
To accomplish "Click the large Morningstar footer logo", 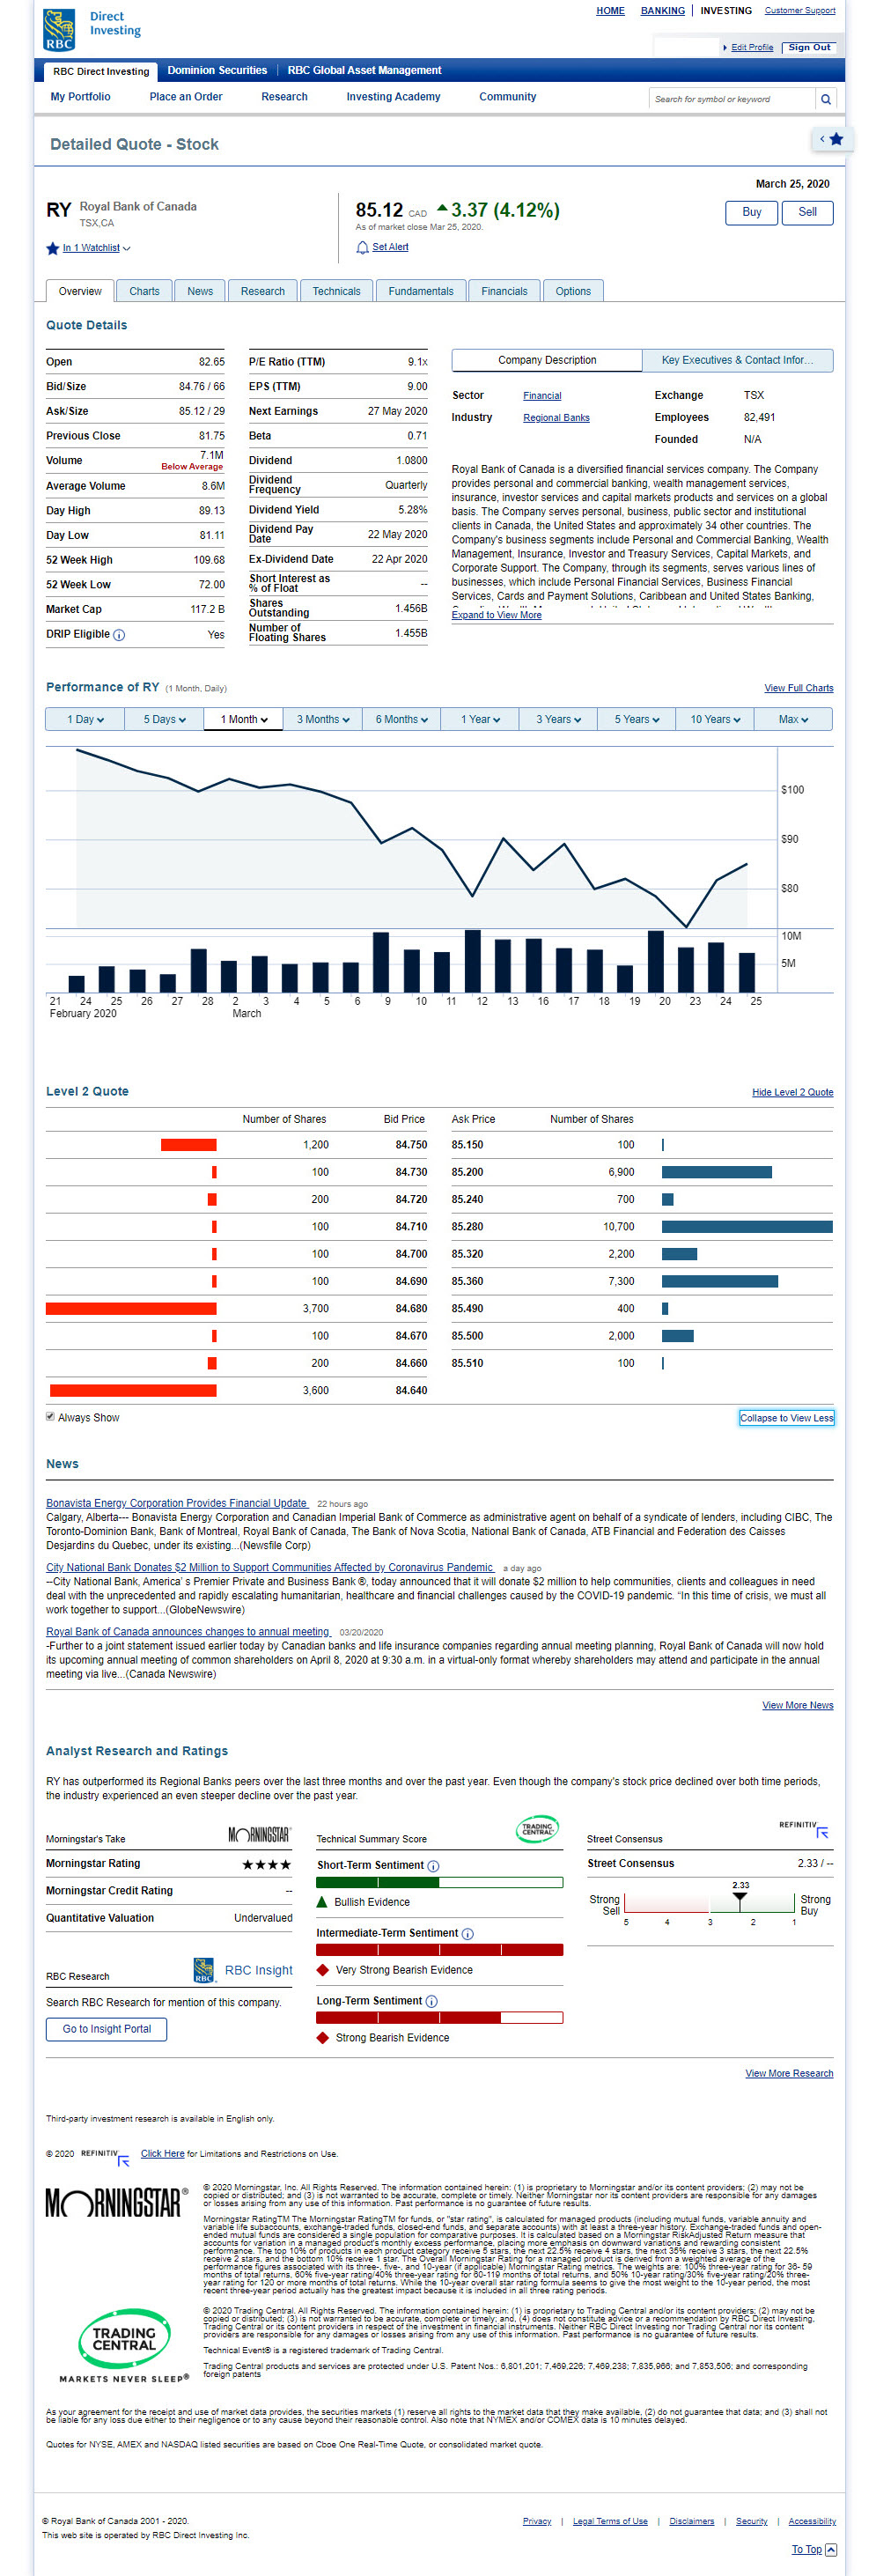I will tap(117, 2202).
